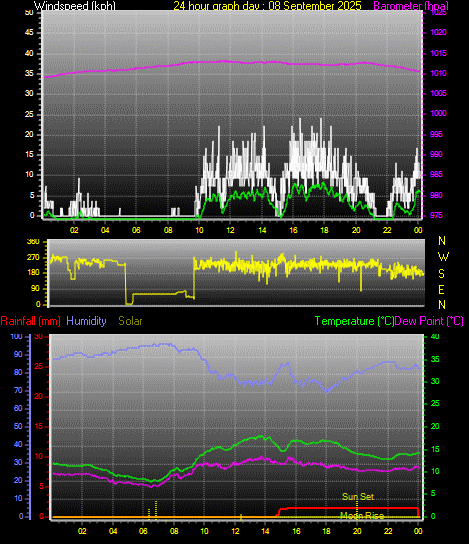Click the S compass direction label
Viewport: 469px width, 544px height.
[441, 274]
